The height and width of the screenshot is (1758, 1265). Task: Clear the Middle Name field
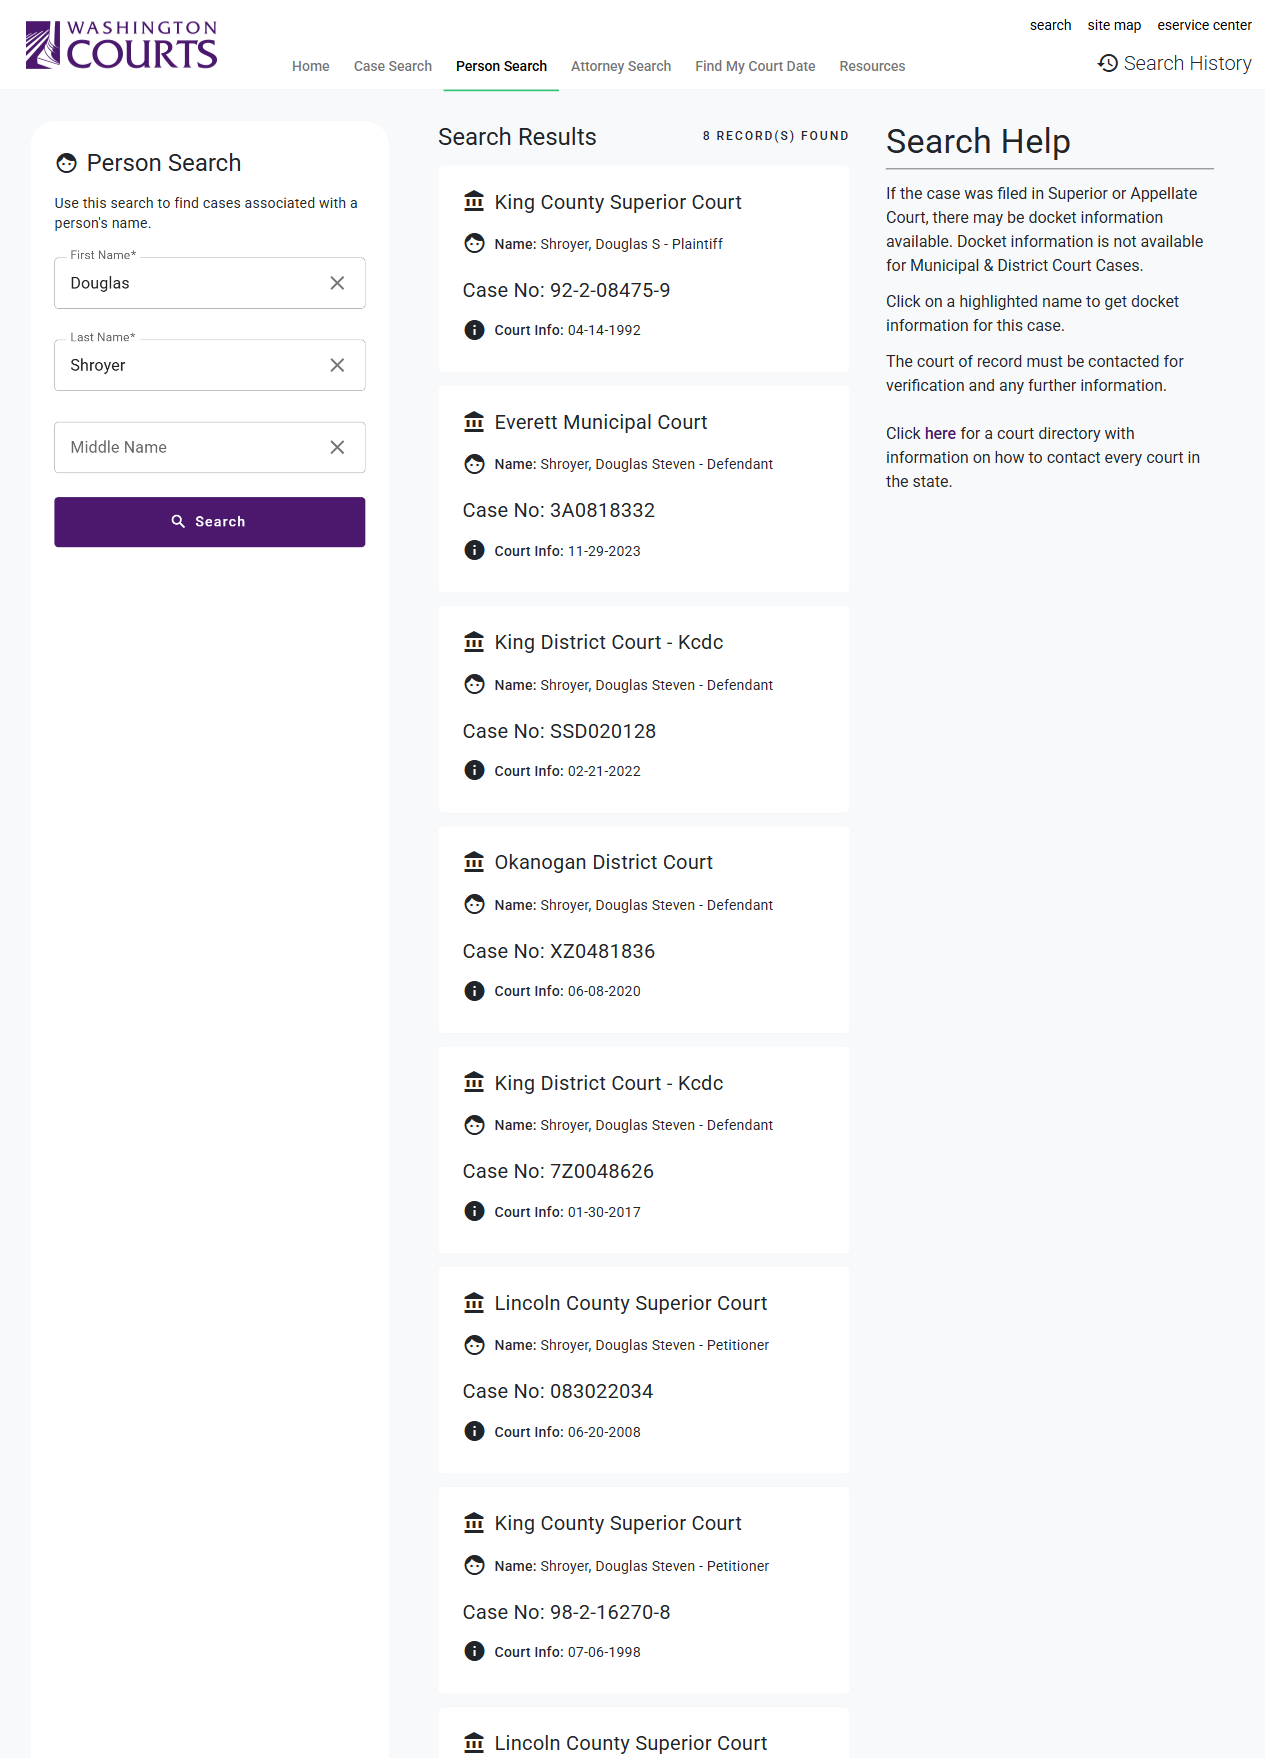coord(337,447)
